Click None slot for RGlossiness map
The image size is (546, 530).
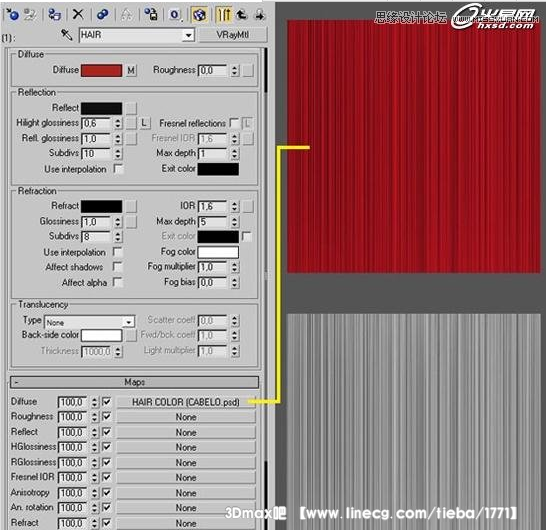point(186,462)
